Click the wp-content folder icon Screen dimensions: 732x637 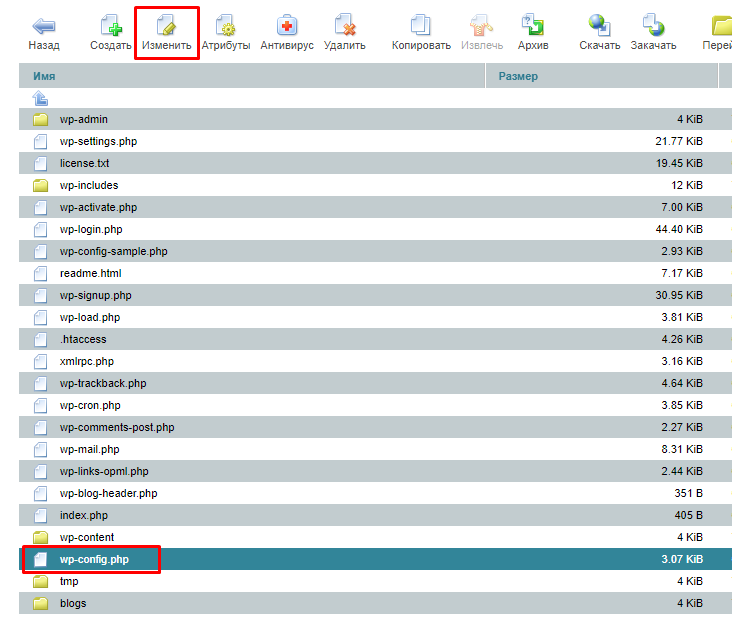41,537
